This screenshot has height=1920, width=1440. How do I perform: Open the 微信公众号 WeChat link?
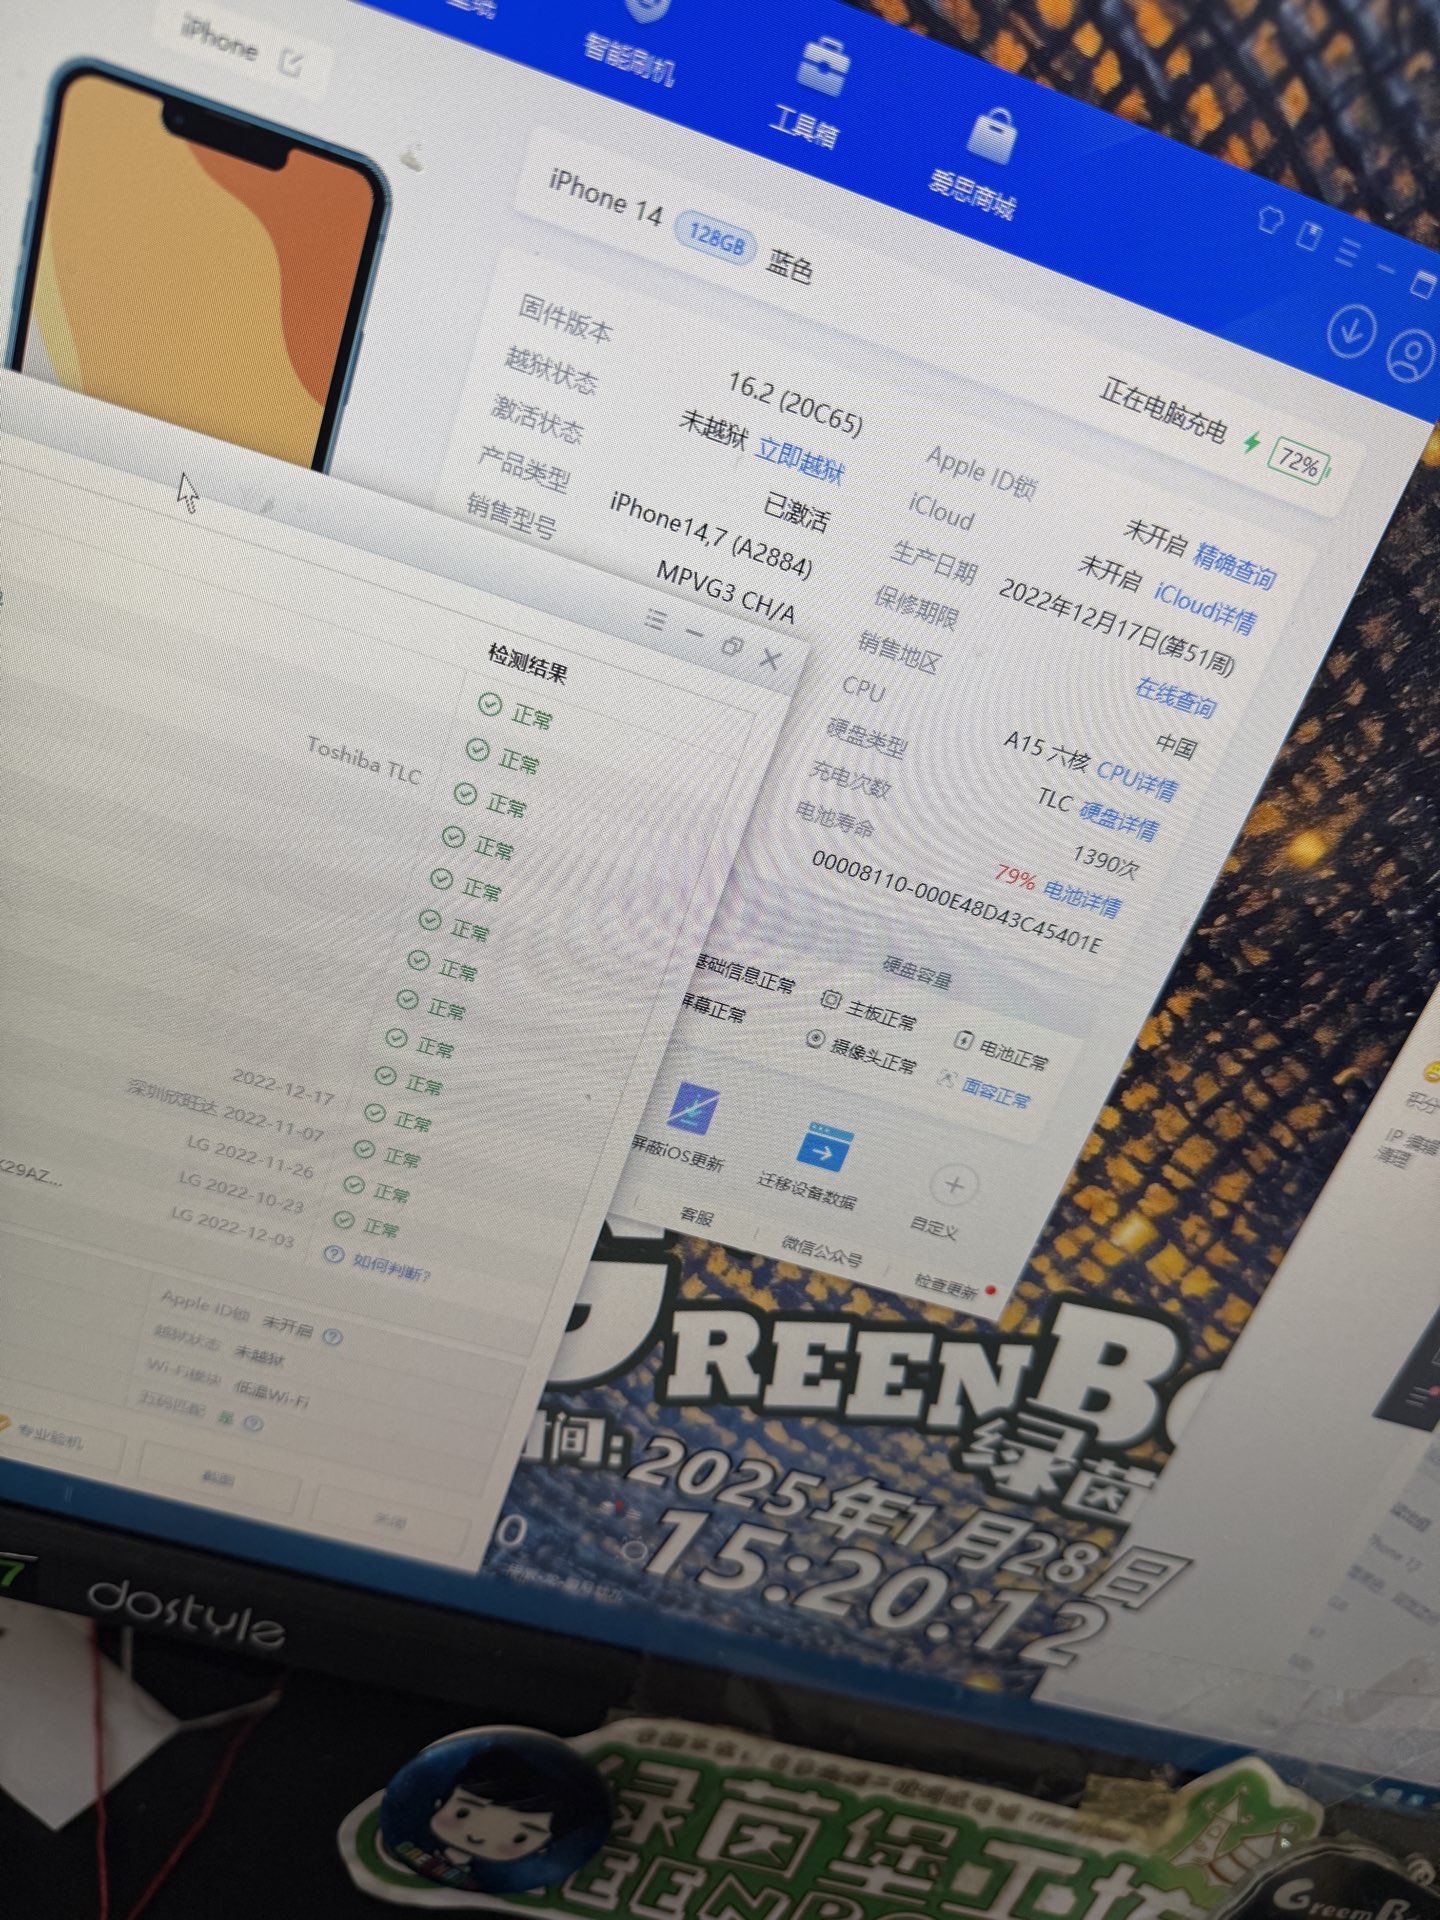tap(822, 1250)
